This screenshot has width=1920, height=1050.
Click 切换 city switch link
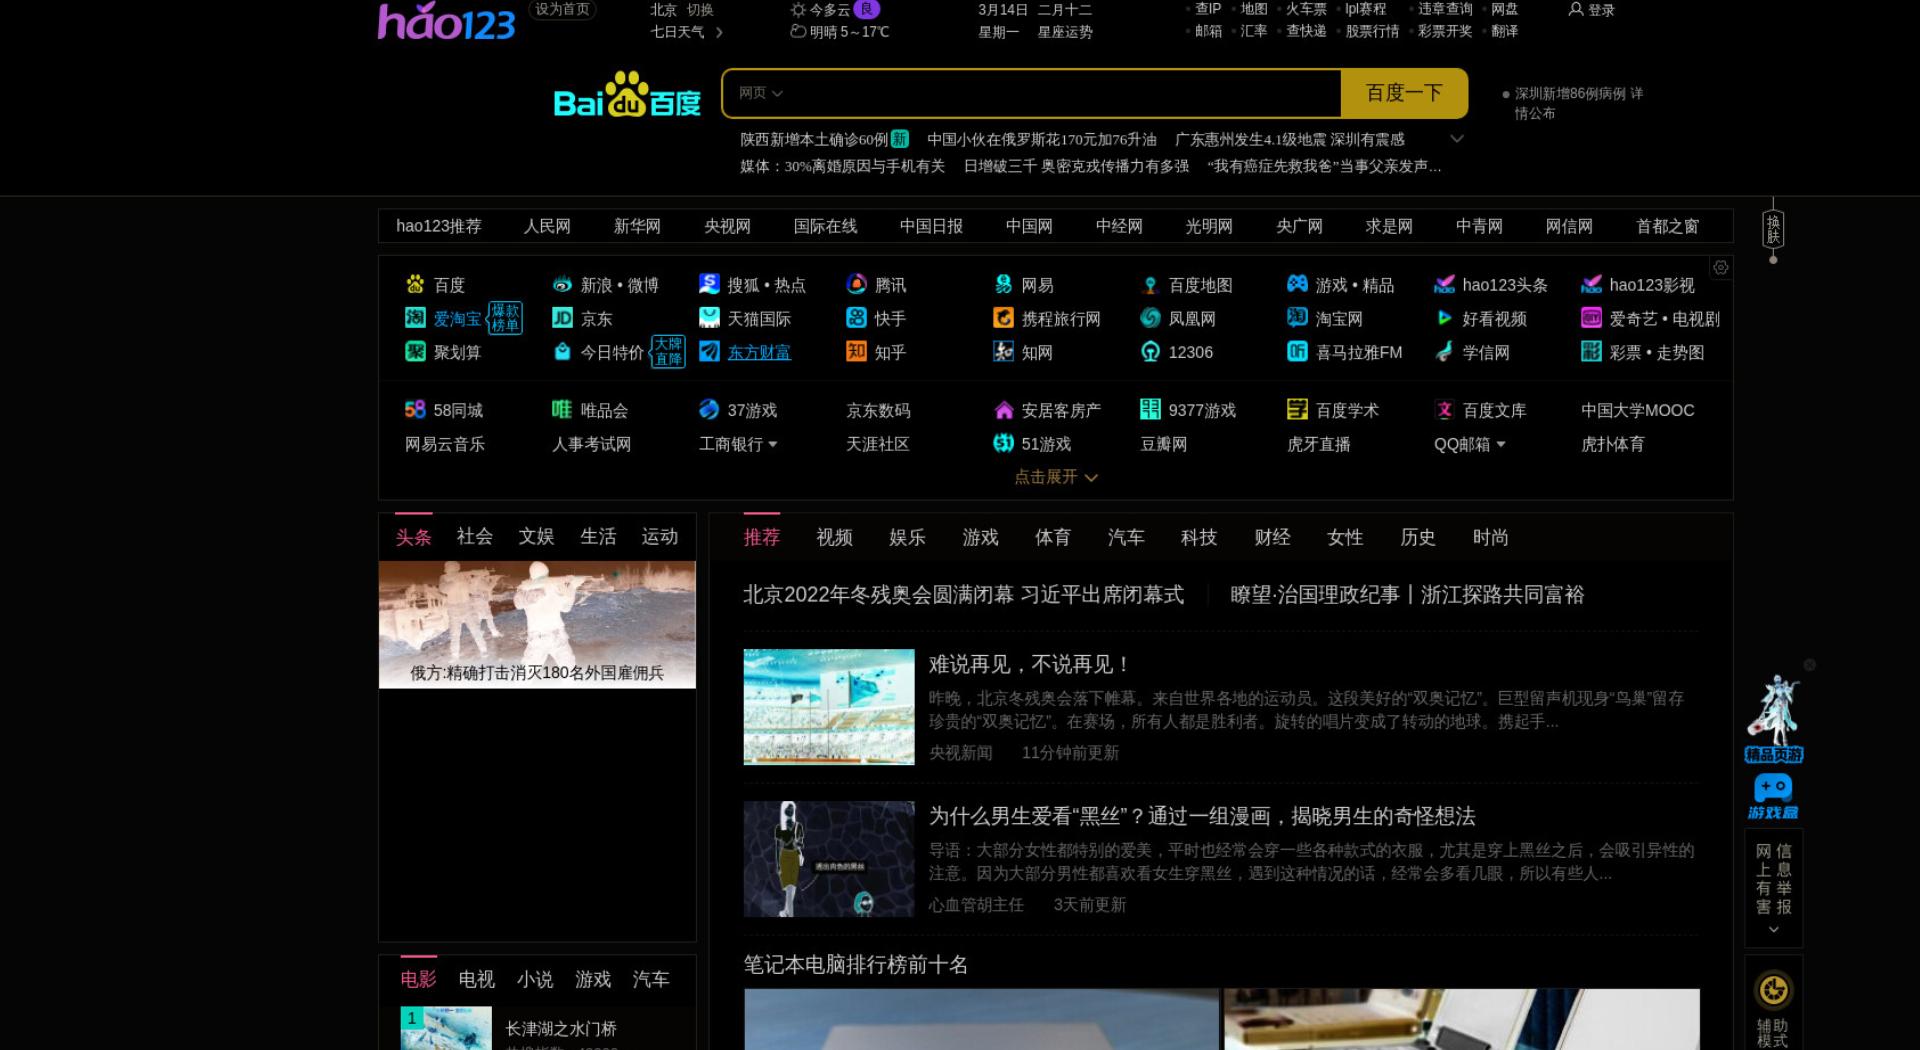tap(700, 10)
